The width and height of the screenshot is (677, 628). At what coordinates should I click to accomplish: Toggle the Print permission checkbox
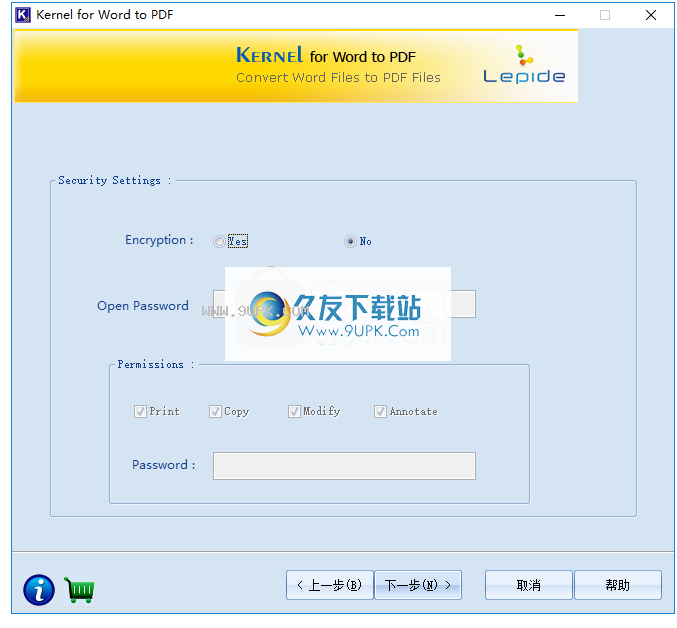click(x=140, y=411)
